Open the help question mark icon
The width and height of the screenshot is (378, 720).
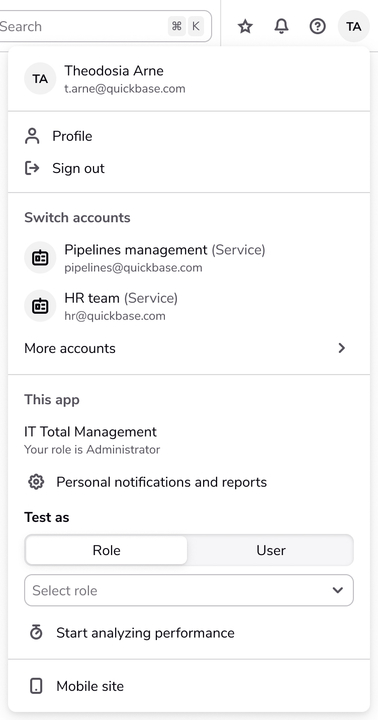point(317,27)
